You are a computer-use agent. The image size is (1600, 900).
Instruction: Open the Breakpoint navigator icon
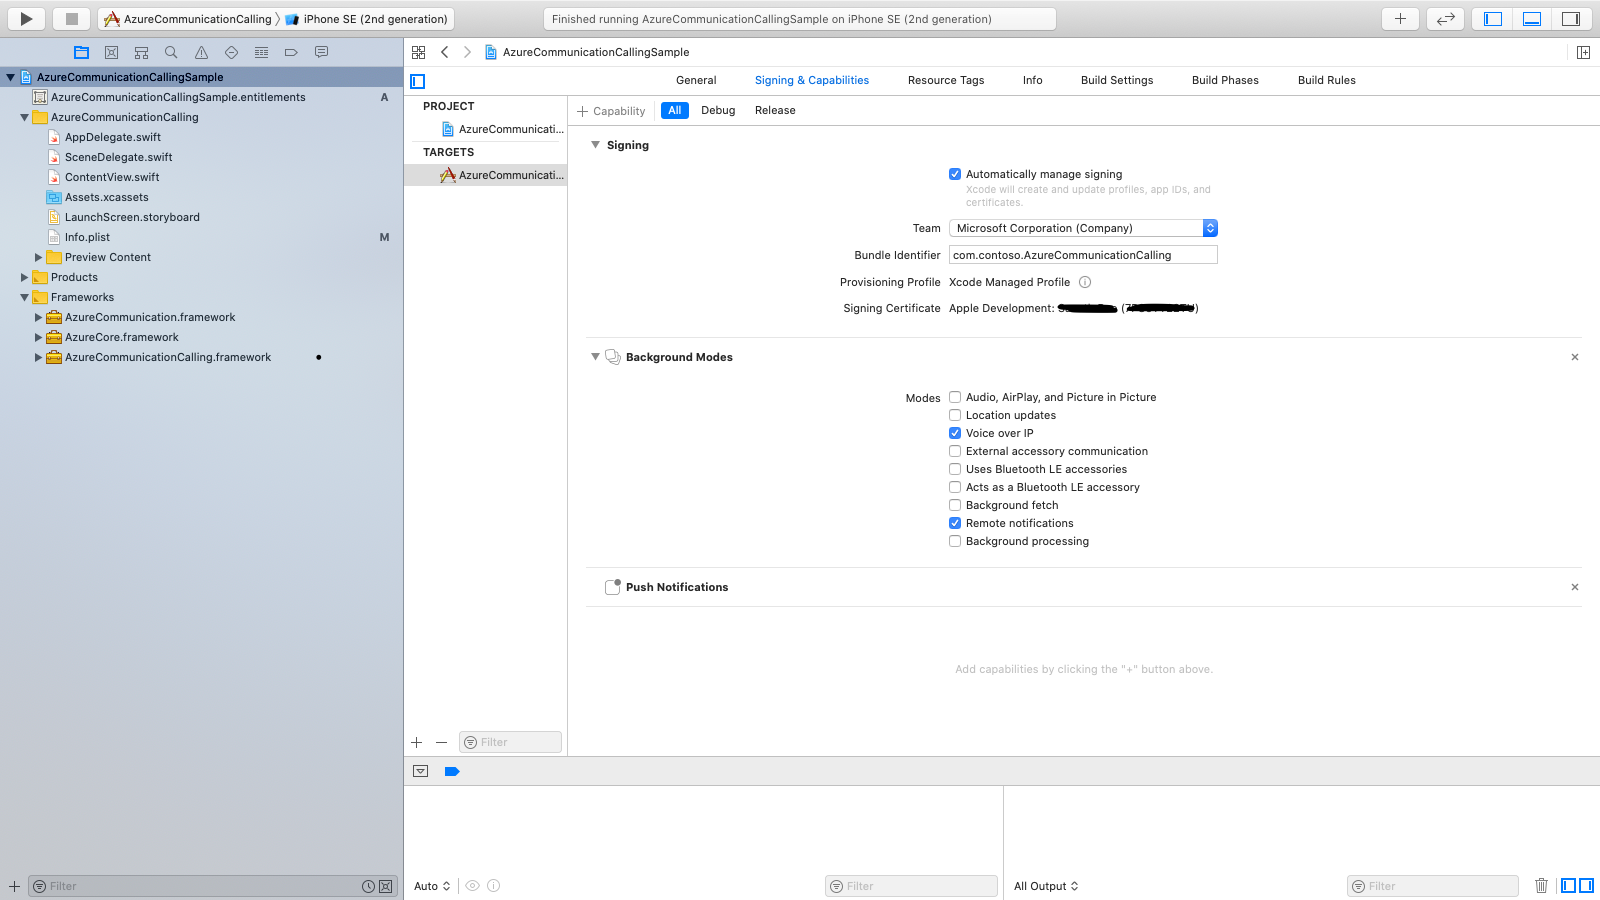click(x=291, y=52)
